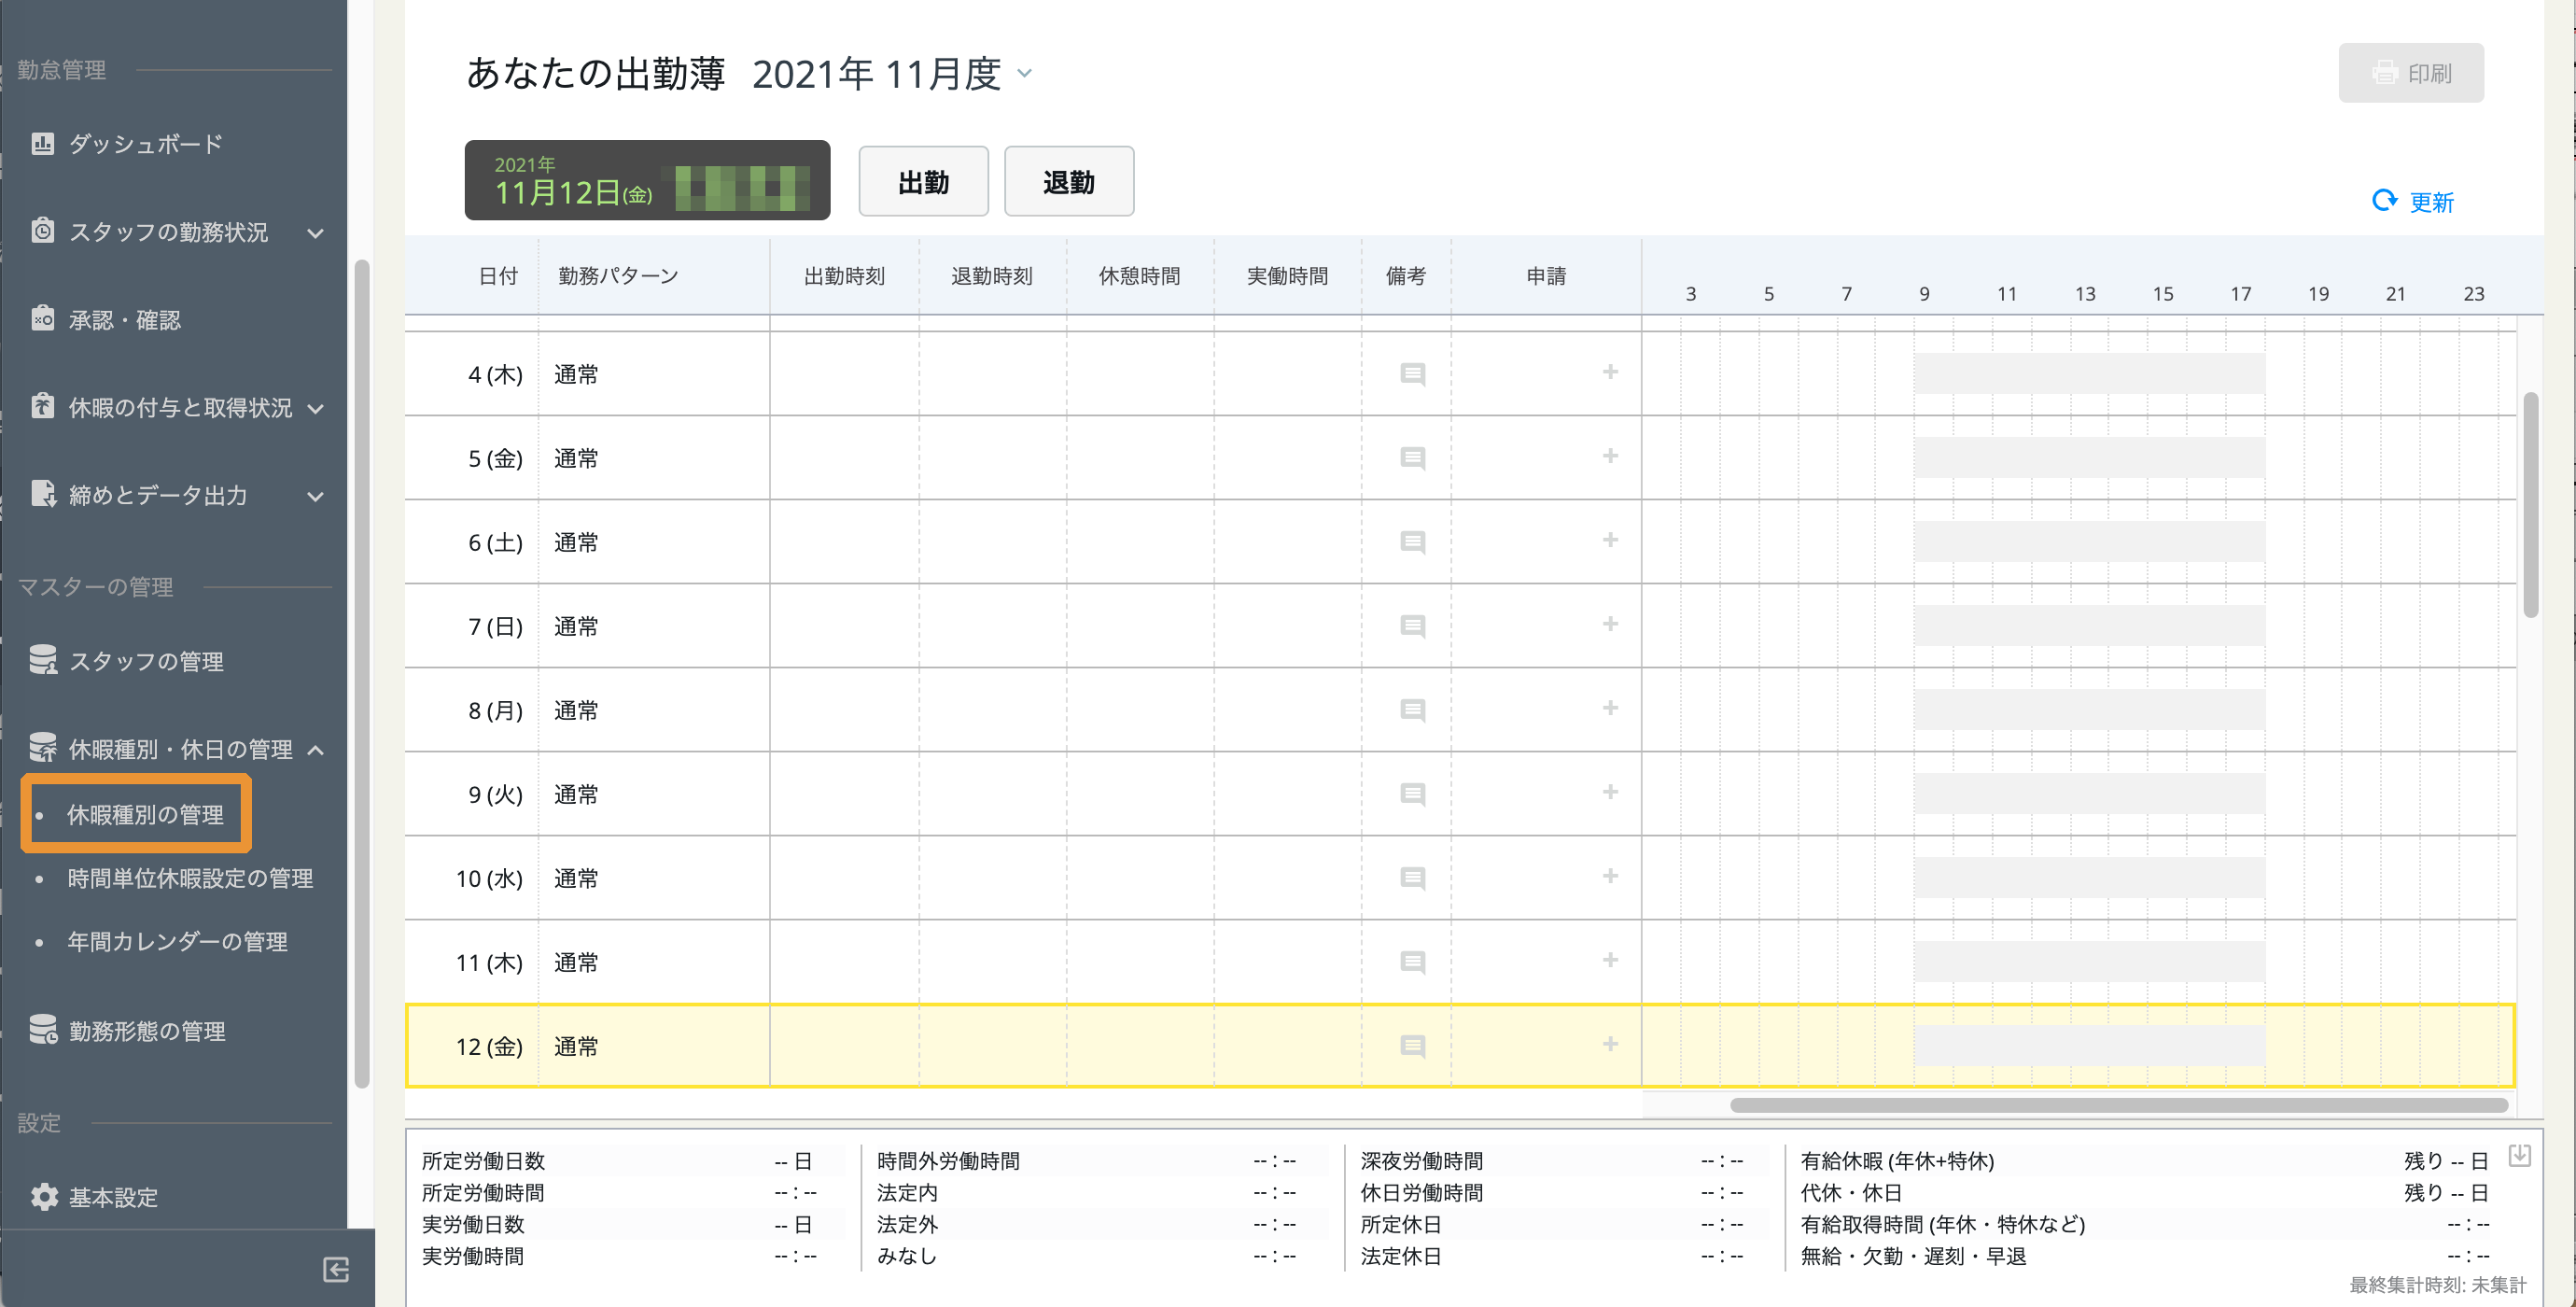Image resolution: width=2576 pixels, height=1307 pixels.
Task: Collapse the 休暇種別・休日の管理 chevron
Action: 315,750
